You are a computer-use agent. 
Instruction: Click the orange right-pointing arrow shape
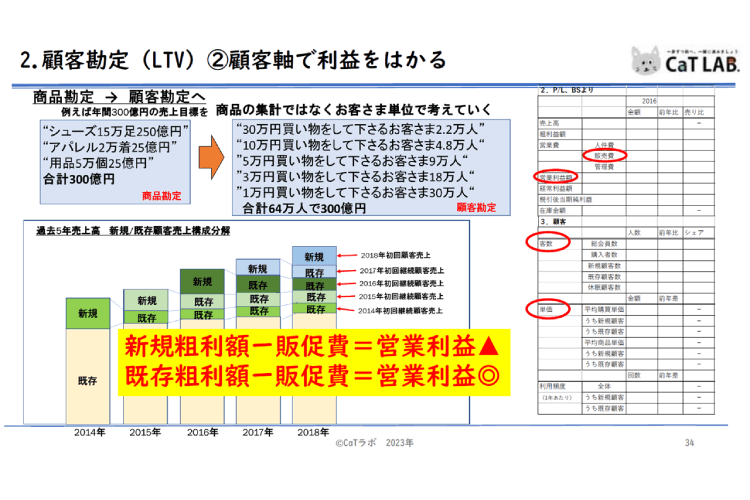[x=211, y=157]
